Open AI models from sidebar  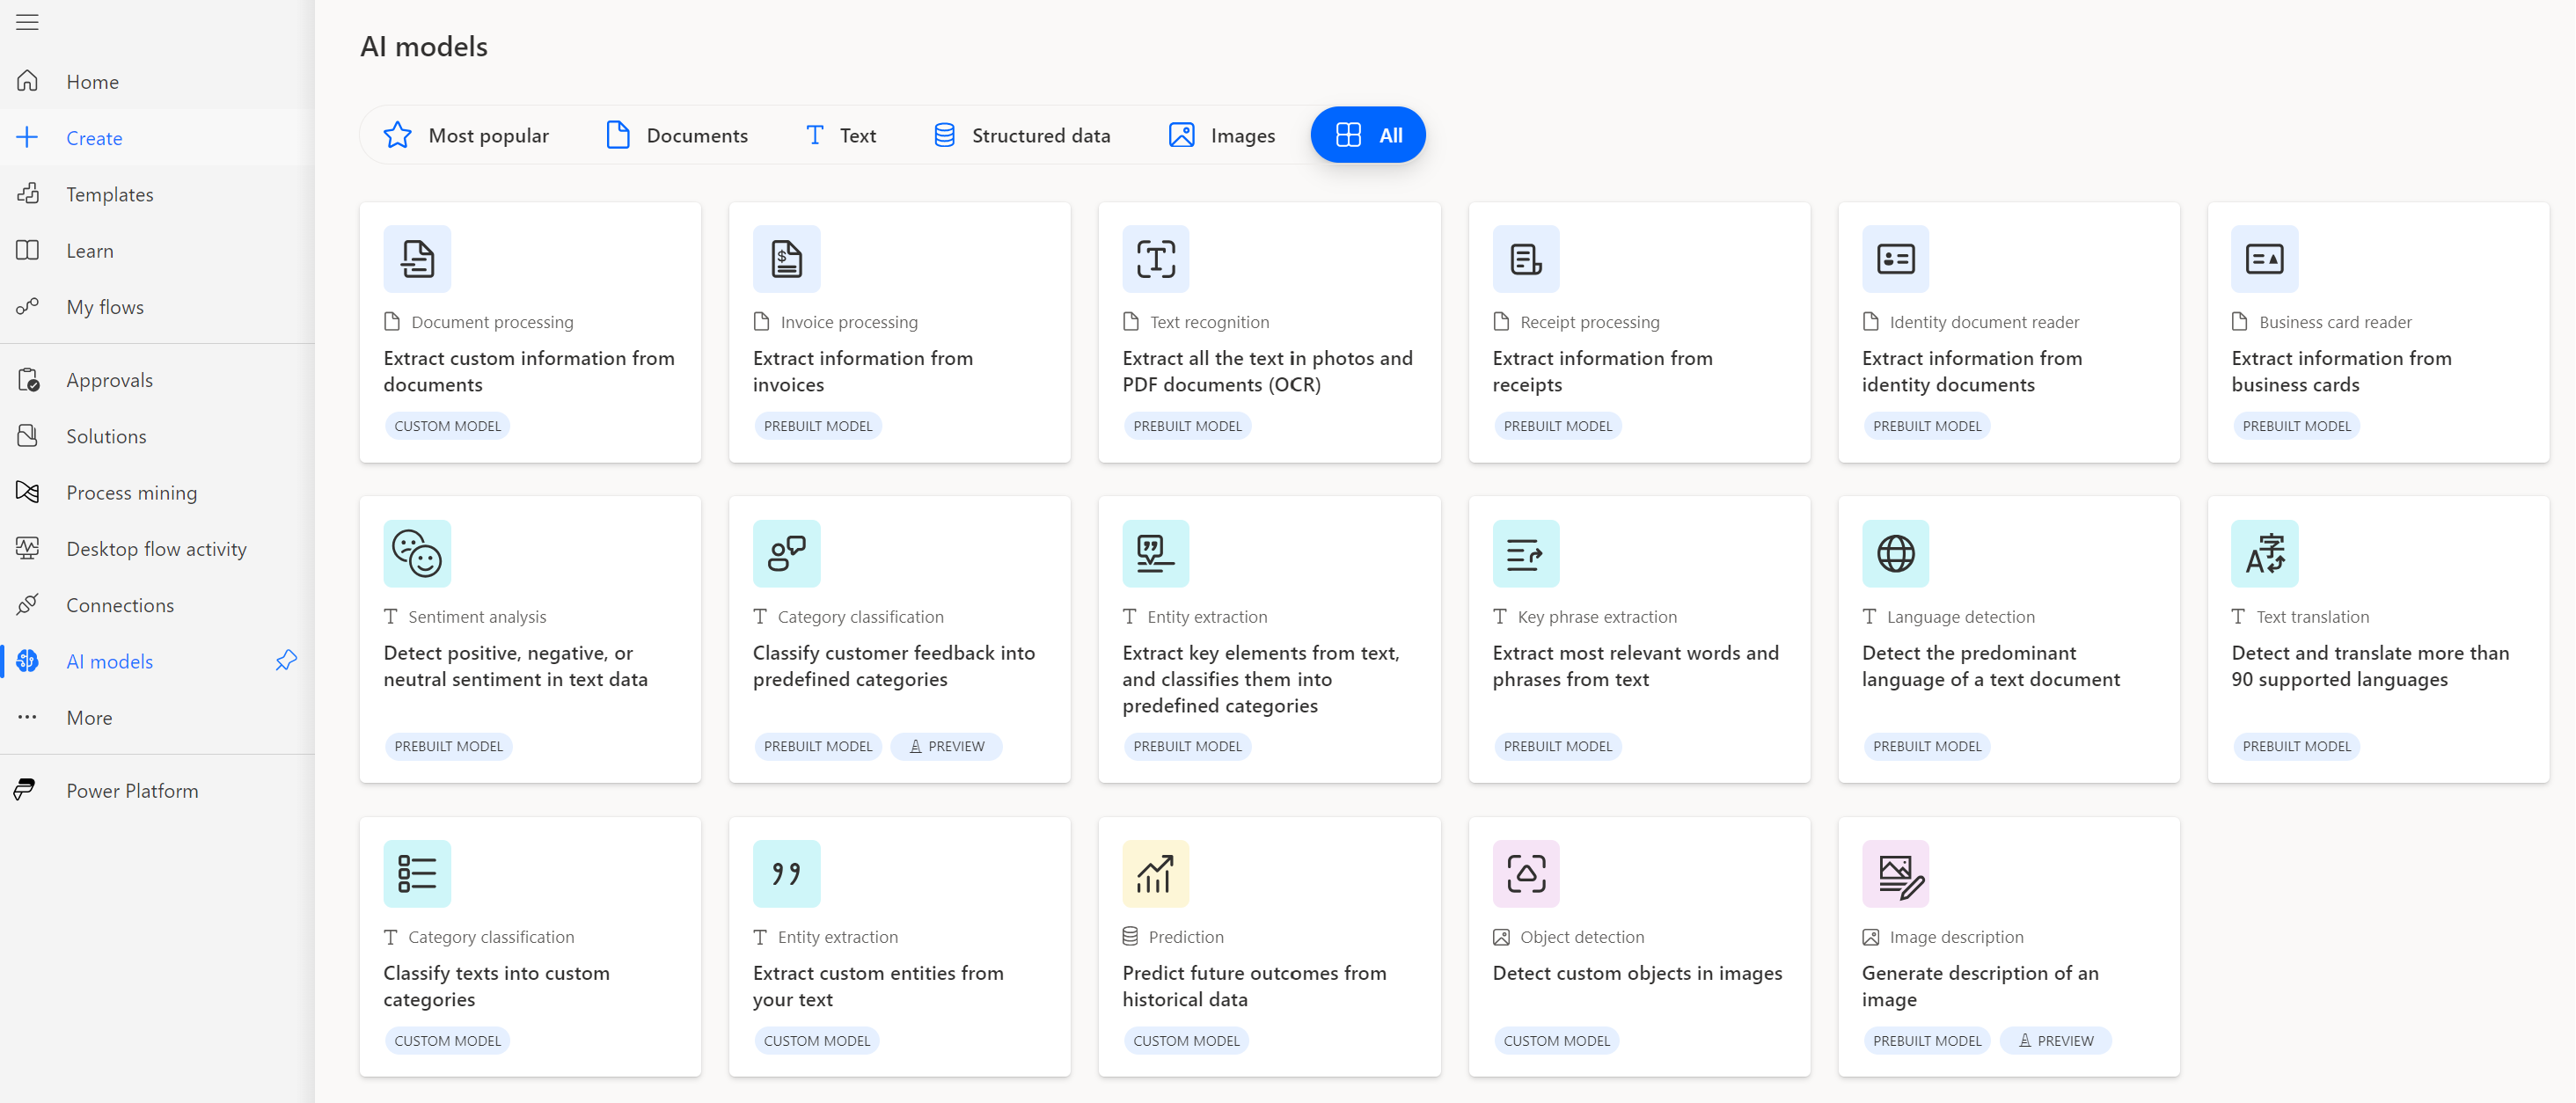(x=108, y=660)
